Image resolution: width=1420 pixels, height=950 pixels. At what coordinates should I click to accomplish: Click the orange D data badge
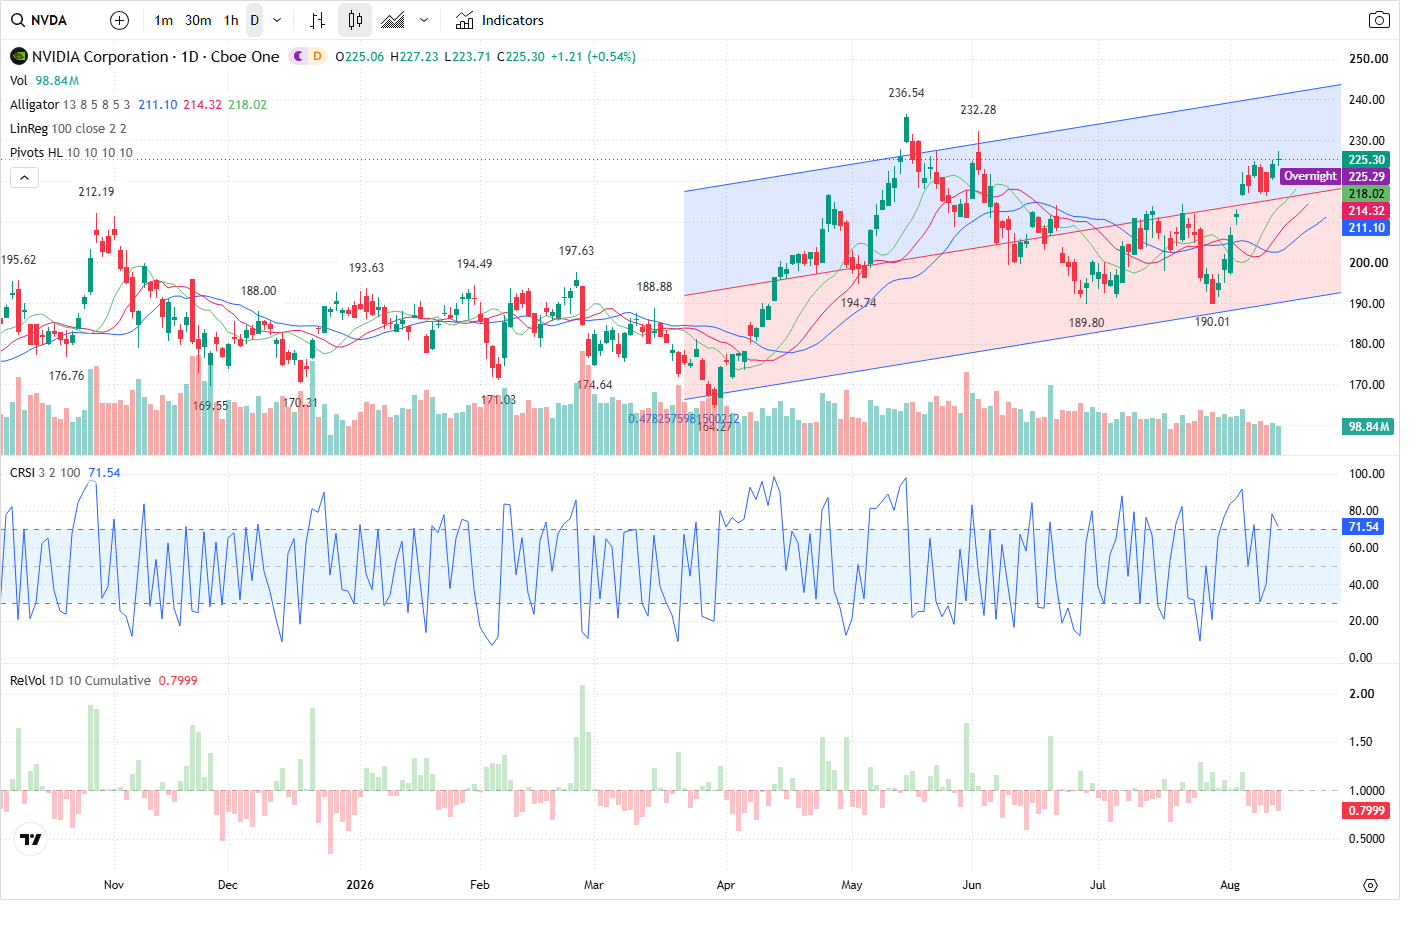coord(317,57)
